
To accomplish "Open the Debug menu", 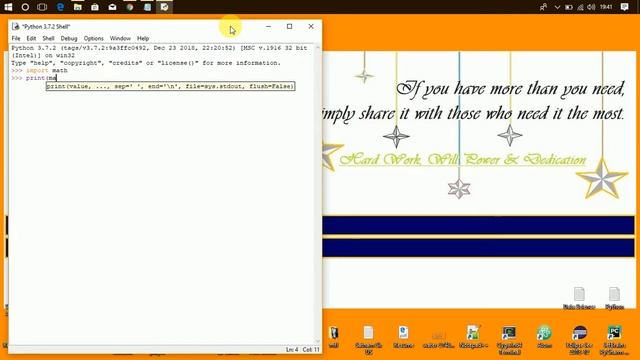I will click(x=69, y=38).
